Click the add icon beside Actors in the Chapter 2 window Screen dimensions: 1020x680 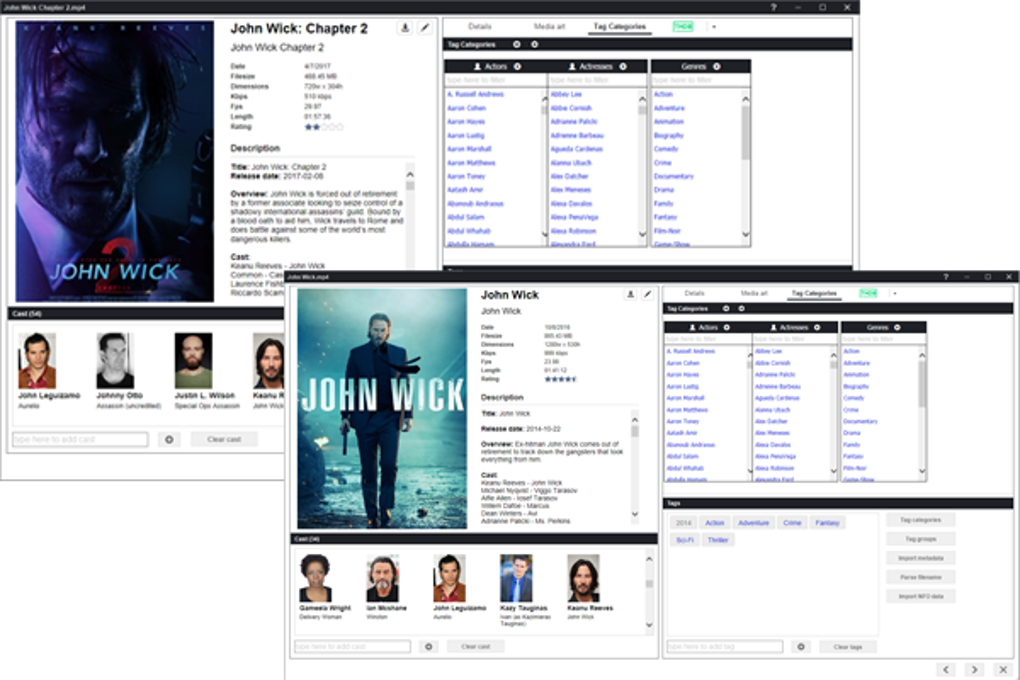tap(518, 66)
